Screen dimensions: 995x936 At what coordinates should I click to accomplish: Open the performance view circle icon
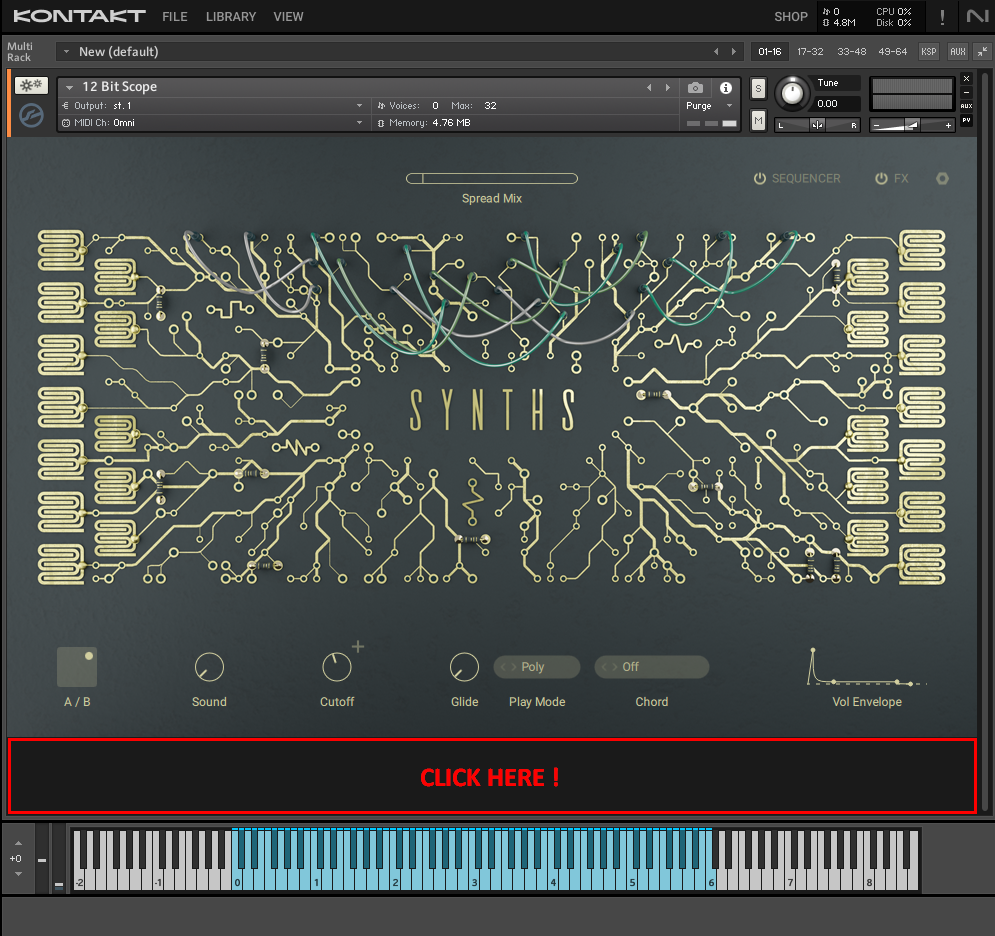pos(31,115)
